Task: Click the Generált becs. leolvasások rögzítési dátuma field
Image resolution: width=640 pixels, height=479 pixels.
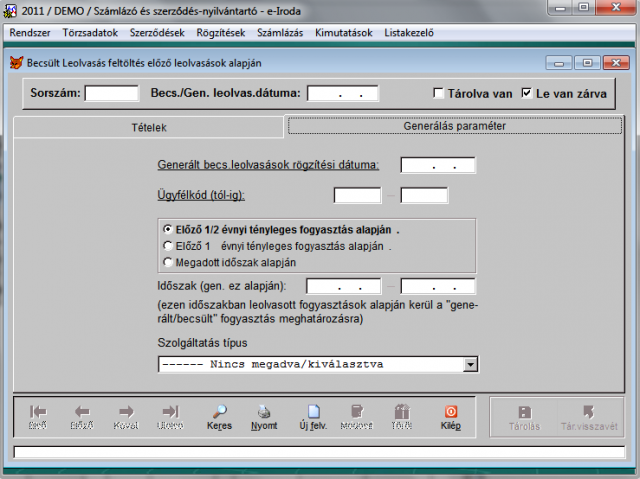Action: [x=438, y=165]
